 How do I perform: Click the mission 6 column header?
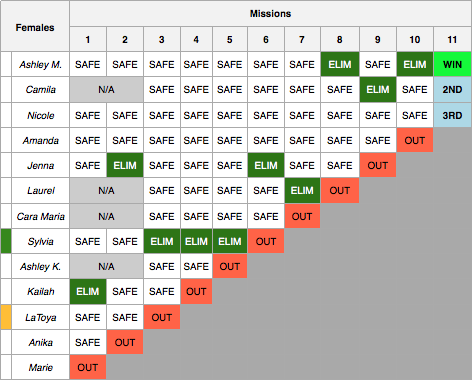(x=266, y=39)
